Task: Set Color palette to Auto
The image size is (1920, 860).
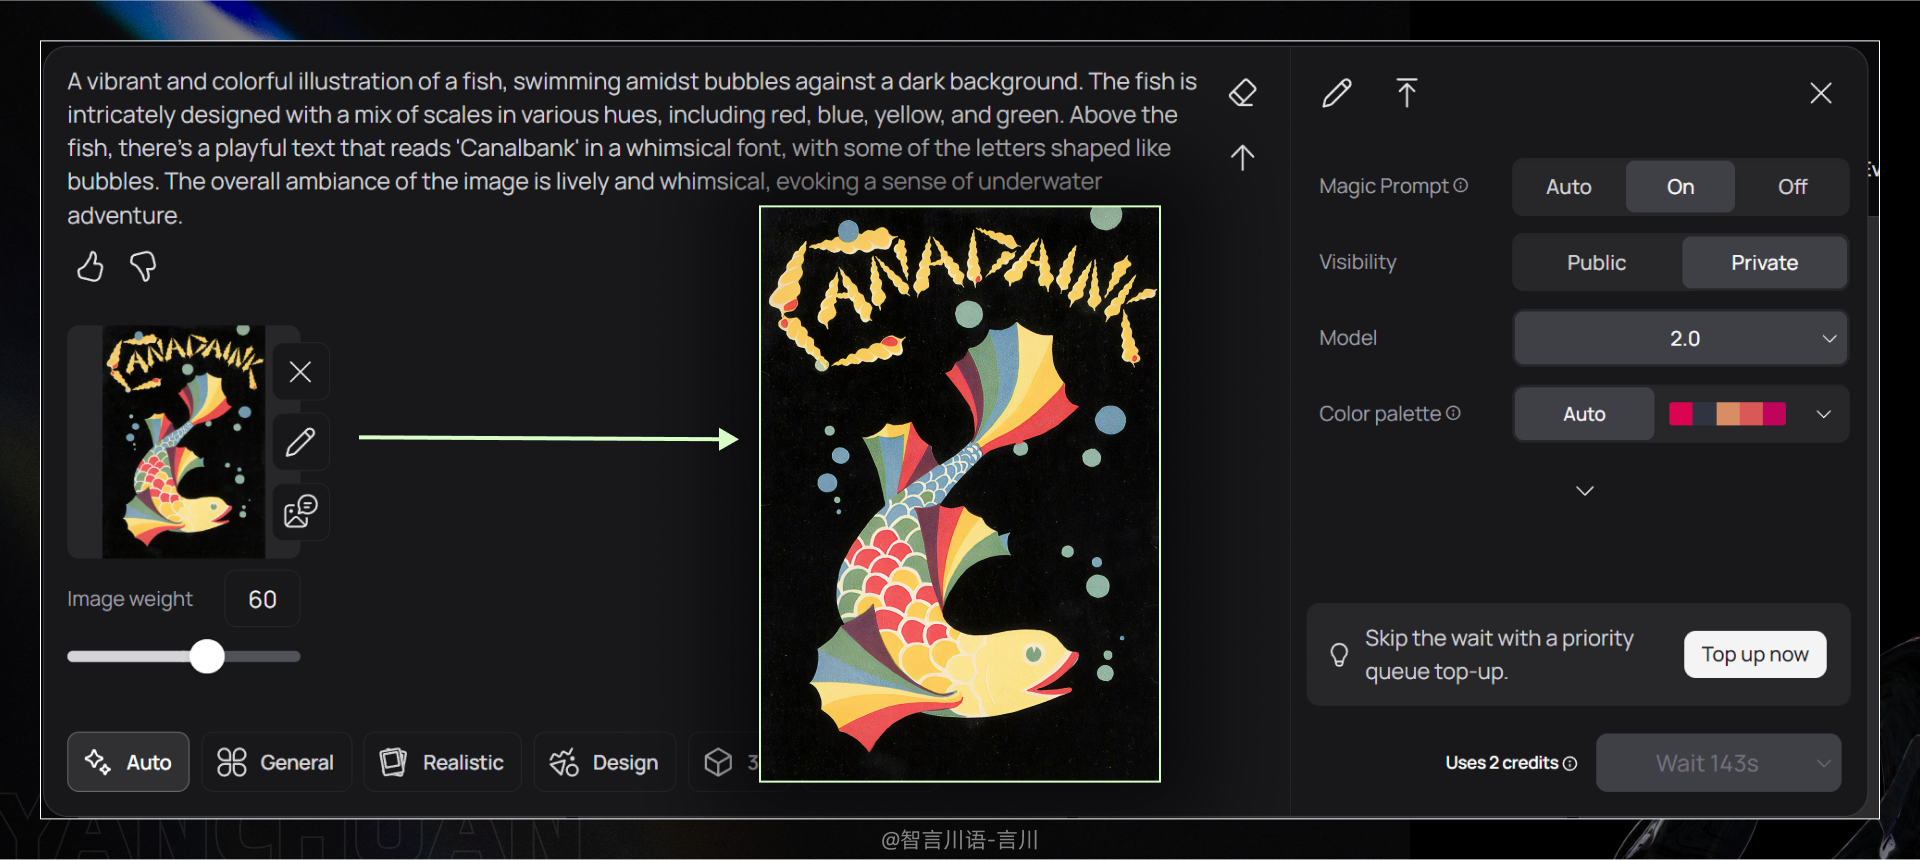Action: [1584, 414]
